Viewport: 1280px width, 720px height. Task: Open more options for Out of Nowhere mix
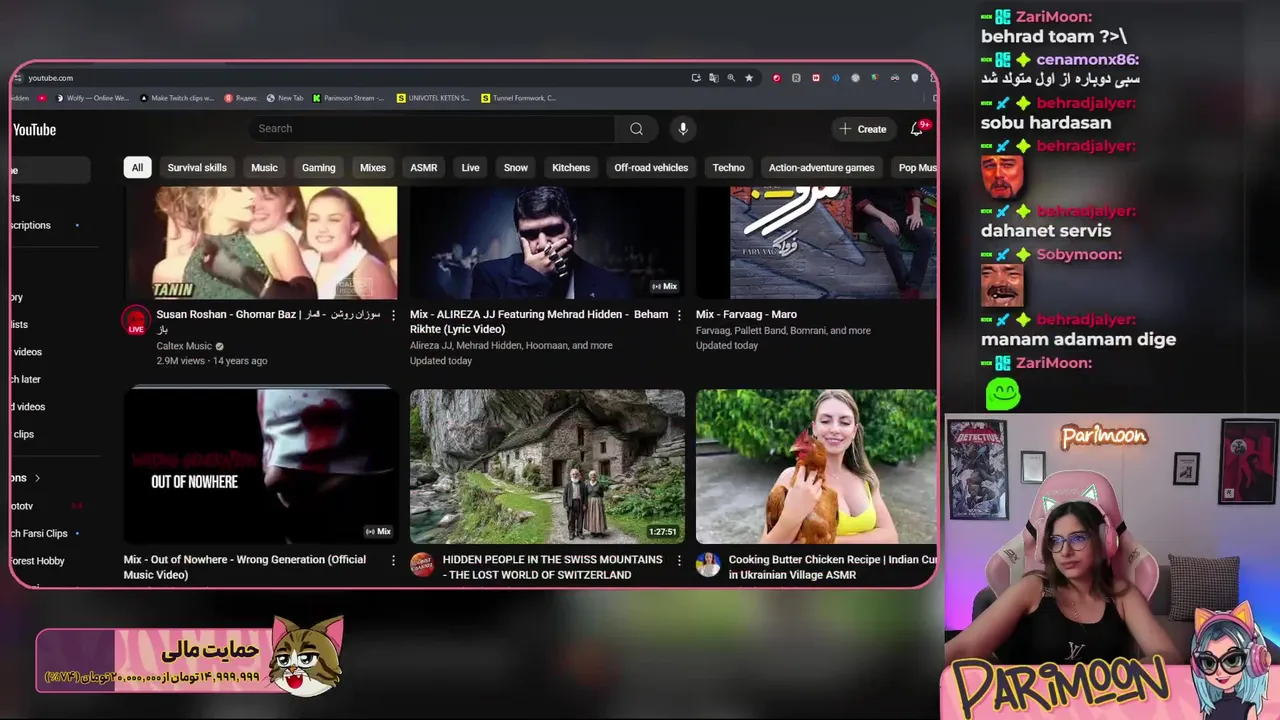click(393, 561)
